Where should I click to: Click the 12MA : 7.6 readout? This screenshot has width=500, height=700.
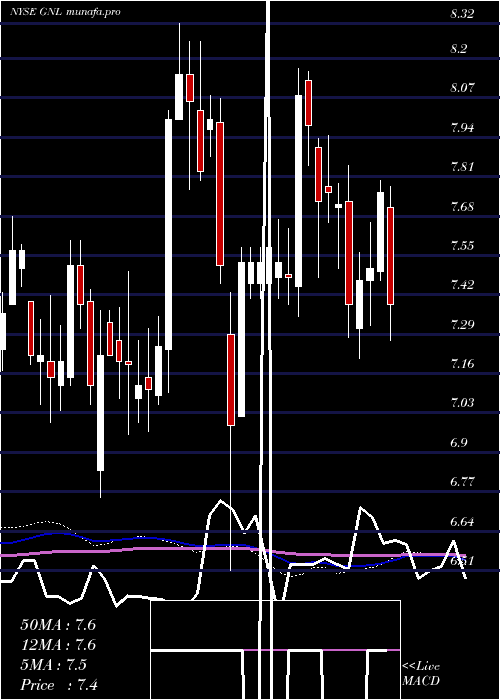58,645
